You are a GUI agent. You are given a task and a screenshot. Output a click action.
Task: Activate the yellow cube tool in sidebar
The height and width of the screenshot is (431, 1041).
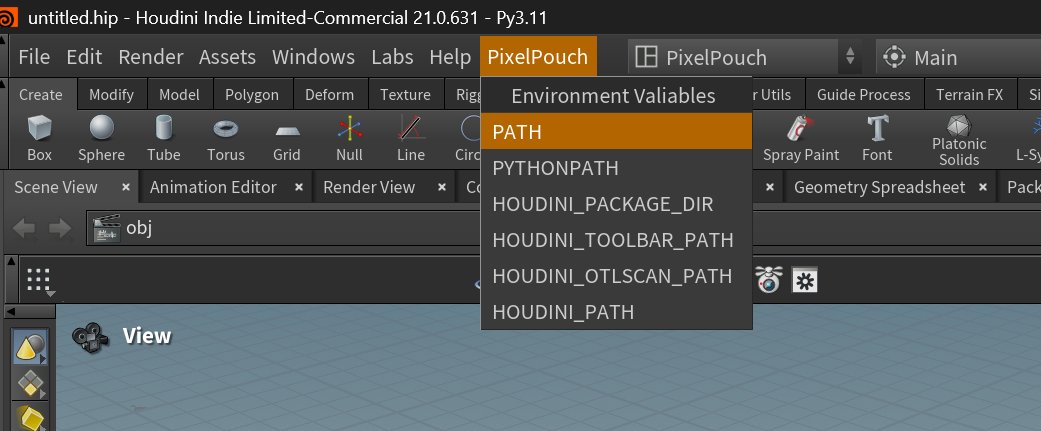point(31,417)
